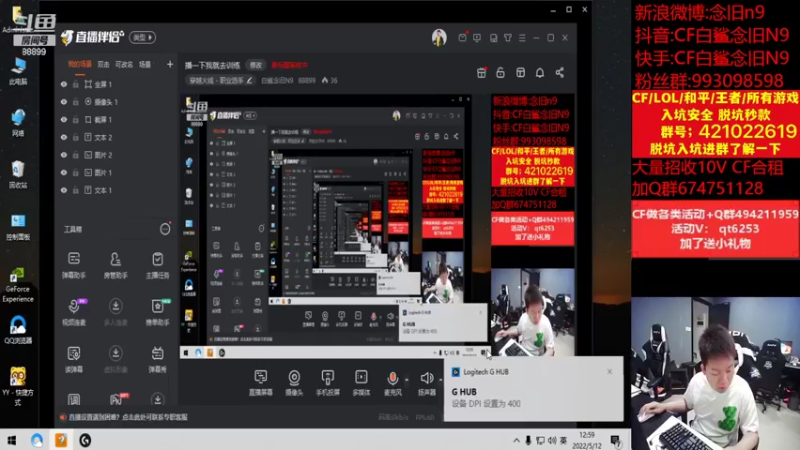Click the customer service help link at bottom

point(129,417)
